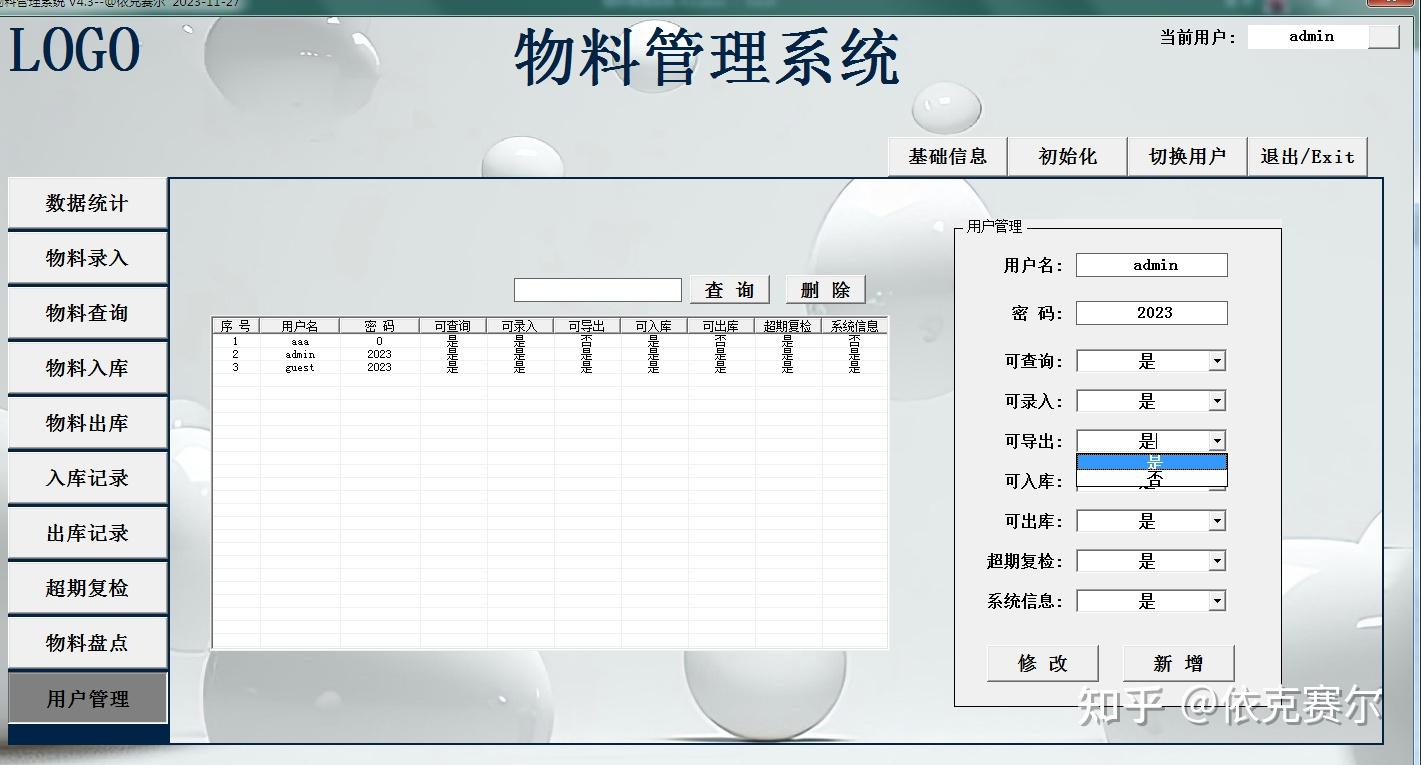Click the 系统信息 table column header
Viewport: 1421px width, 765px height.
pos(854,326)
